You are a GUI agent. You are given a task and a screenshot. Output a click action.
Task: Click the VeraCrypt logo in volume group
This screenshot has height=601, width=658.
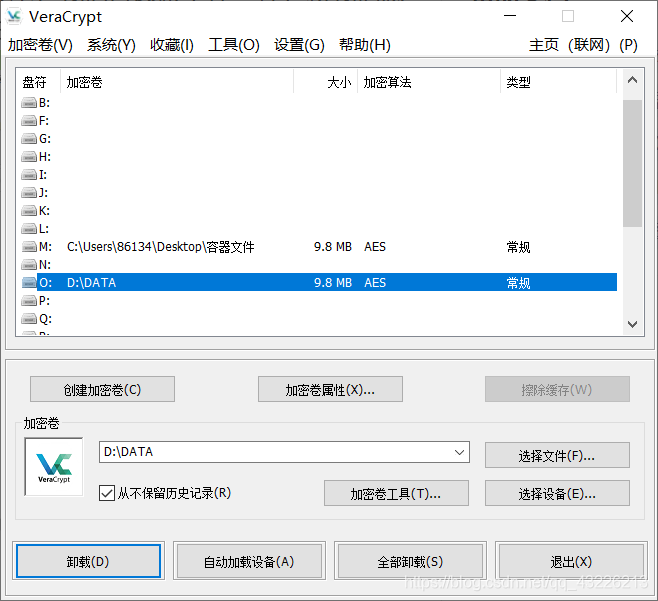point(54,467)
